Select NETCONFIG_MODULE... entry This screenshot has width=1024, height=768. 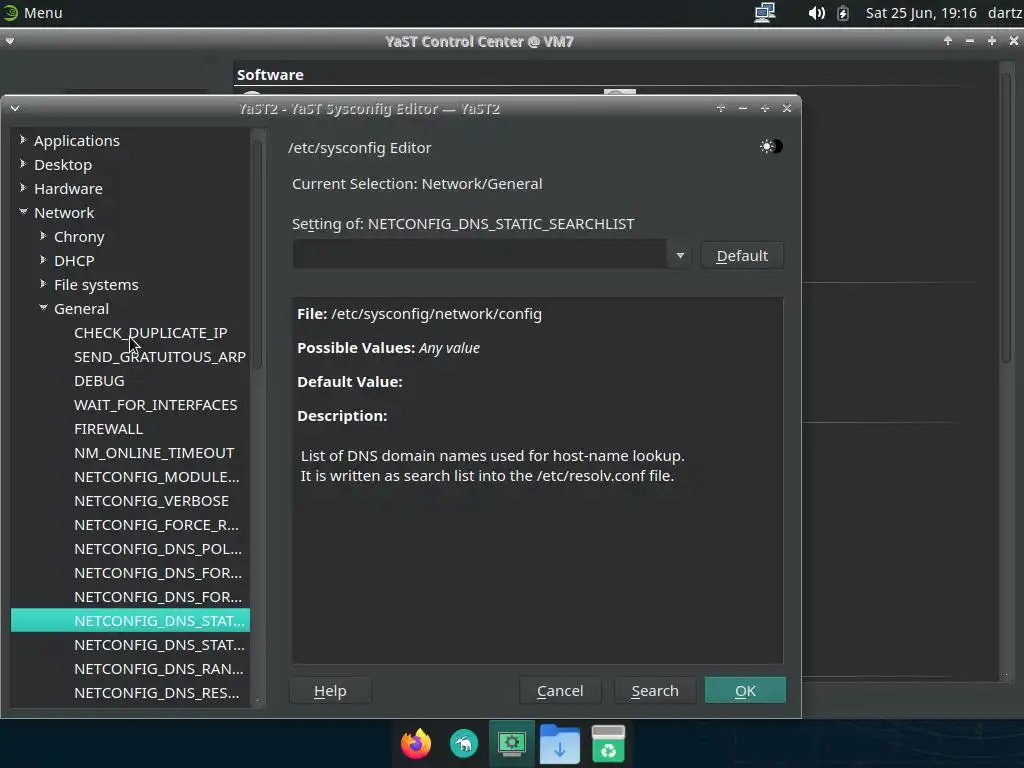pyautogui.click(x=157, y=477)
